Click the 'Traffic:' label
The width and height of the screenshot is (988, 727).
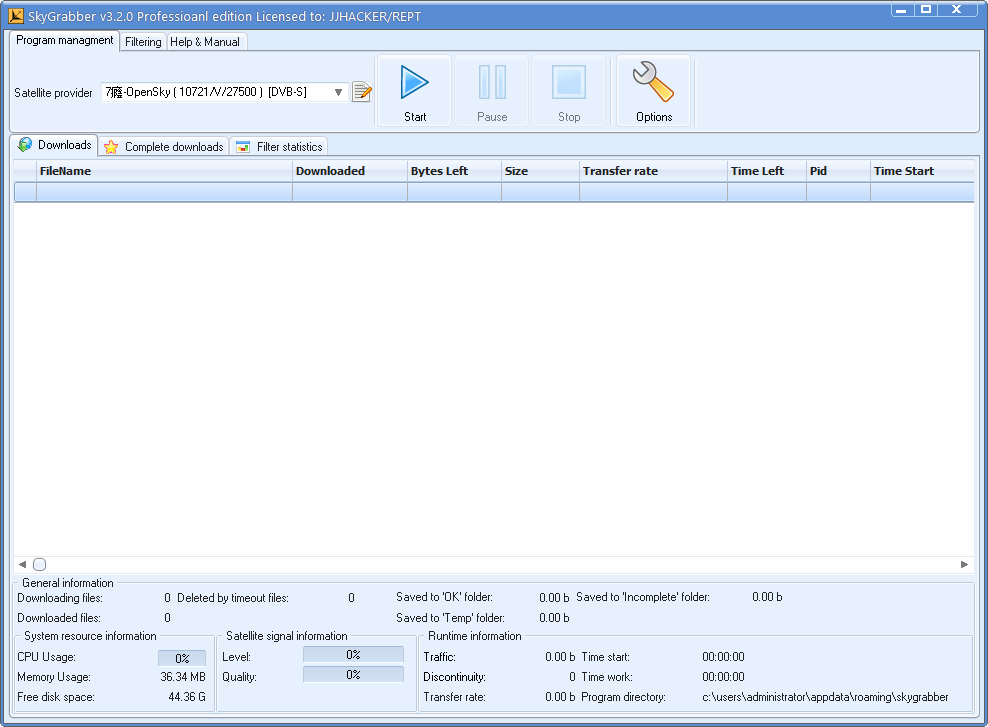[439, 656]
